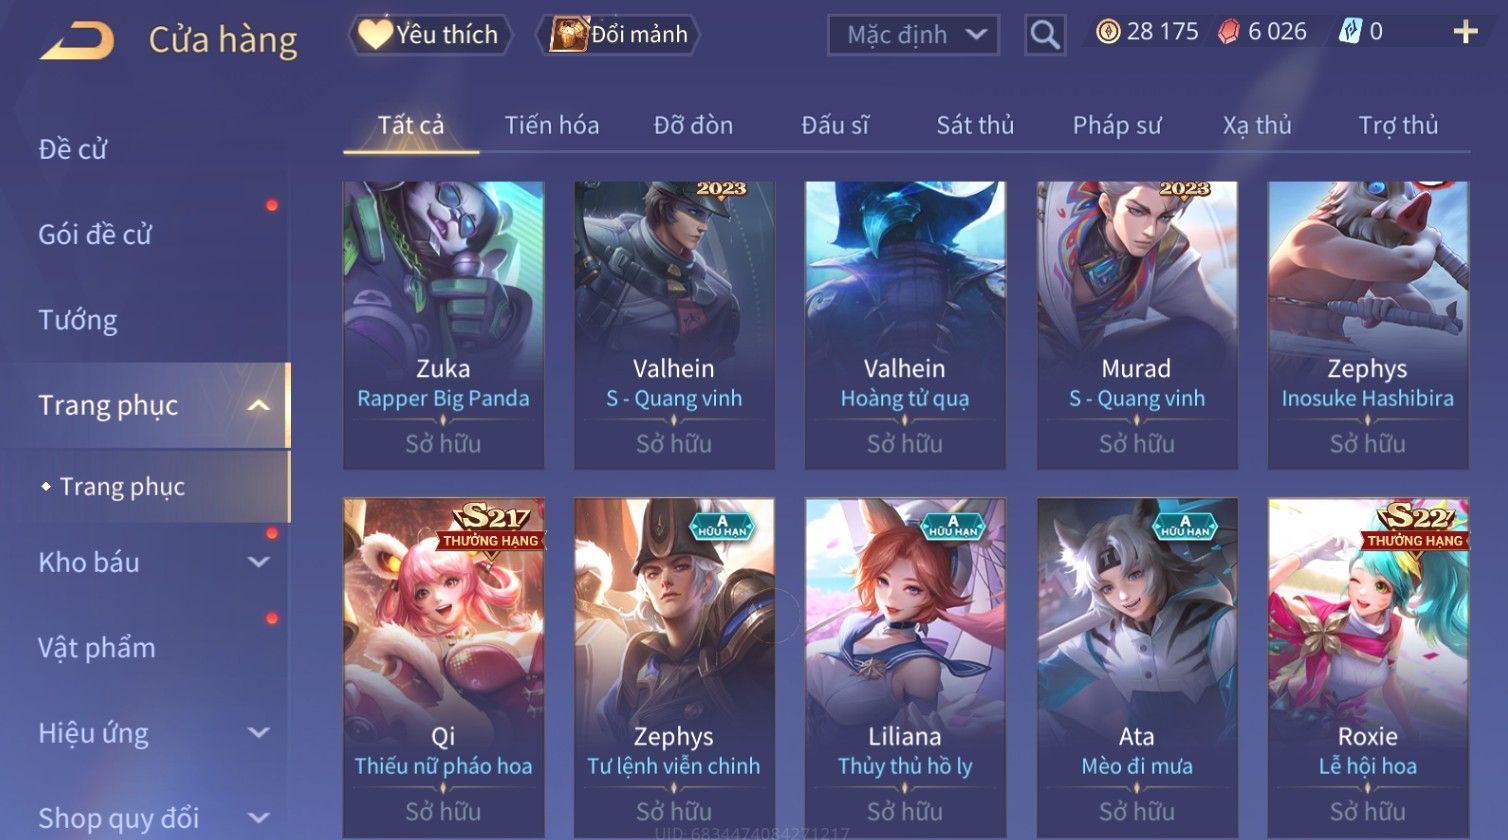Select the Zuka Rapper Big Panda skin card
The image size is (1508, 840).
pos(443,325)
